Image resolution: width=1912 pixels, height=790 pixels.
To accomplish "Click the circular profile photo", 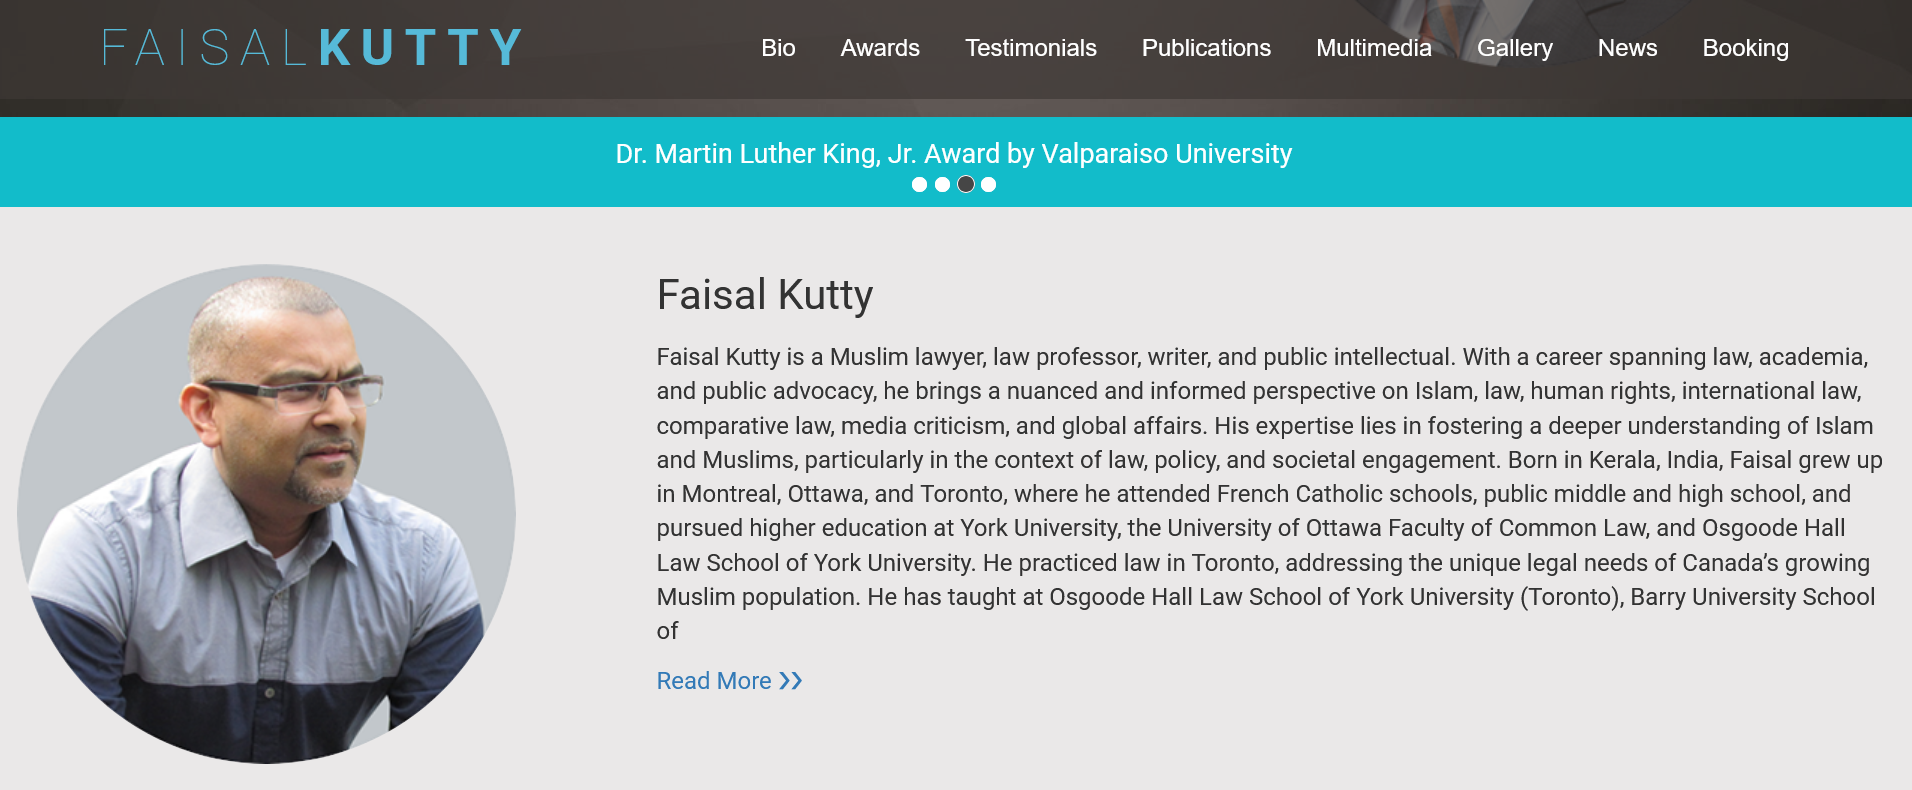I will (266, 514).
